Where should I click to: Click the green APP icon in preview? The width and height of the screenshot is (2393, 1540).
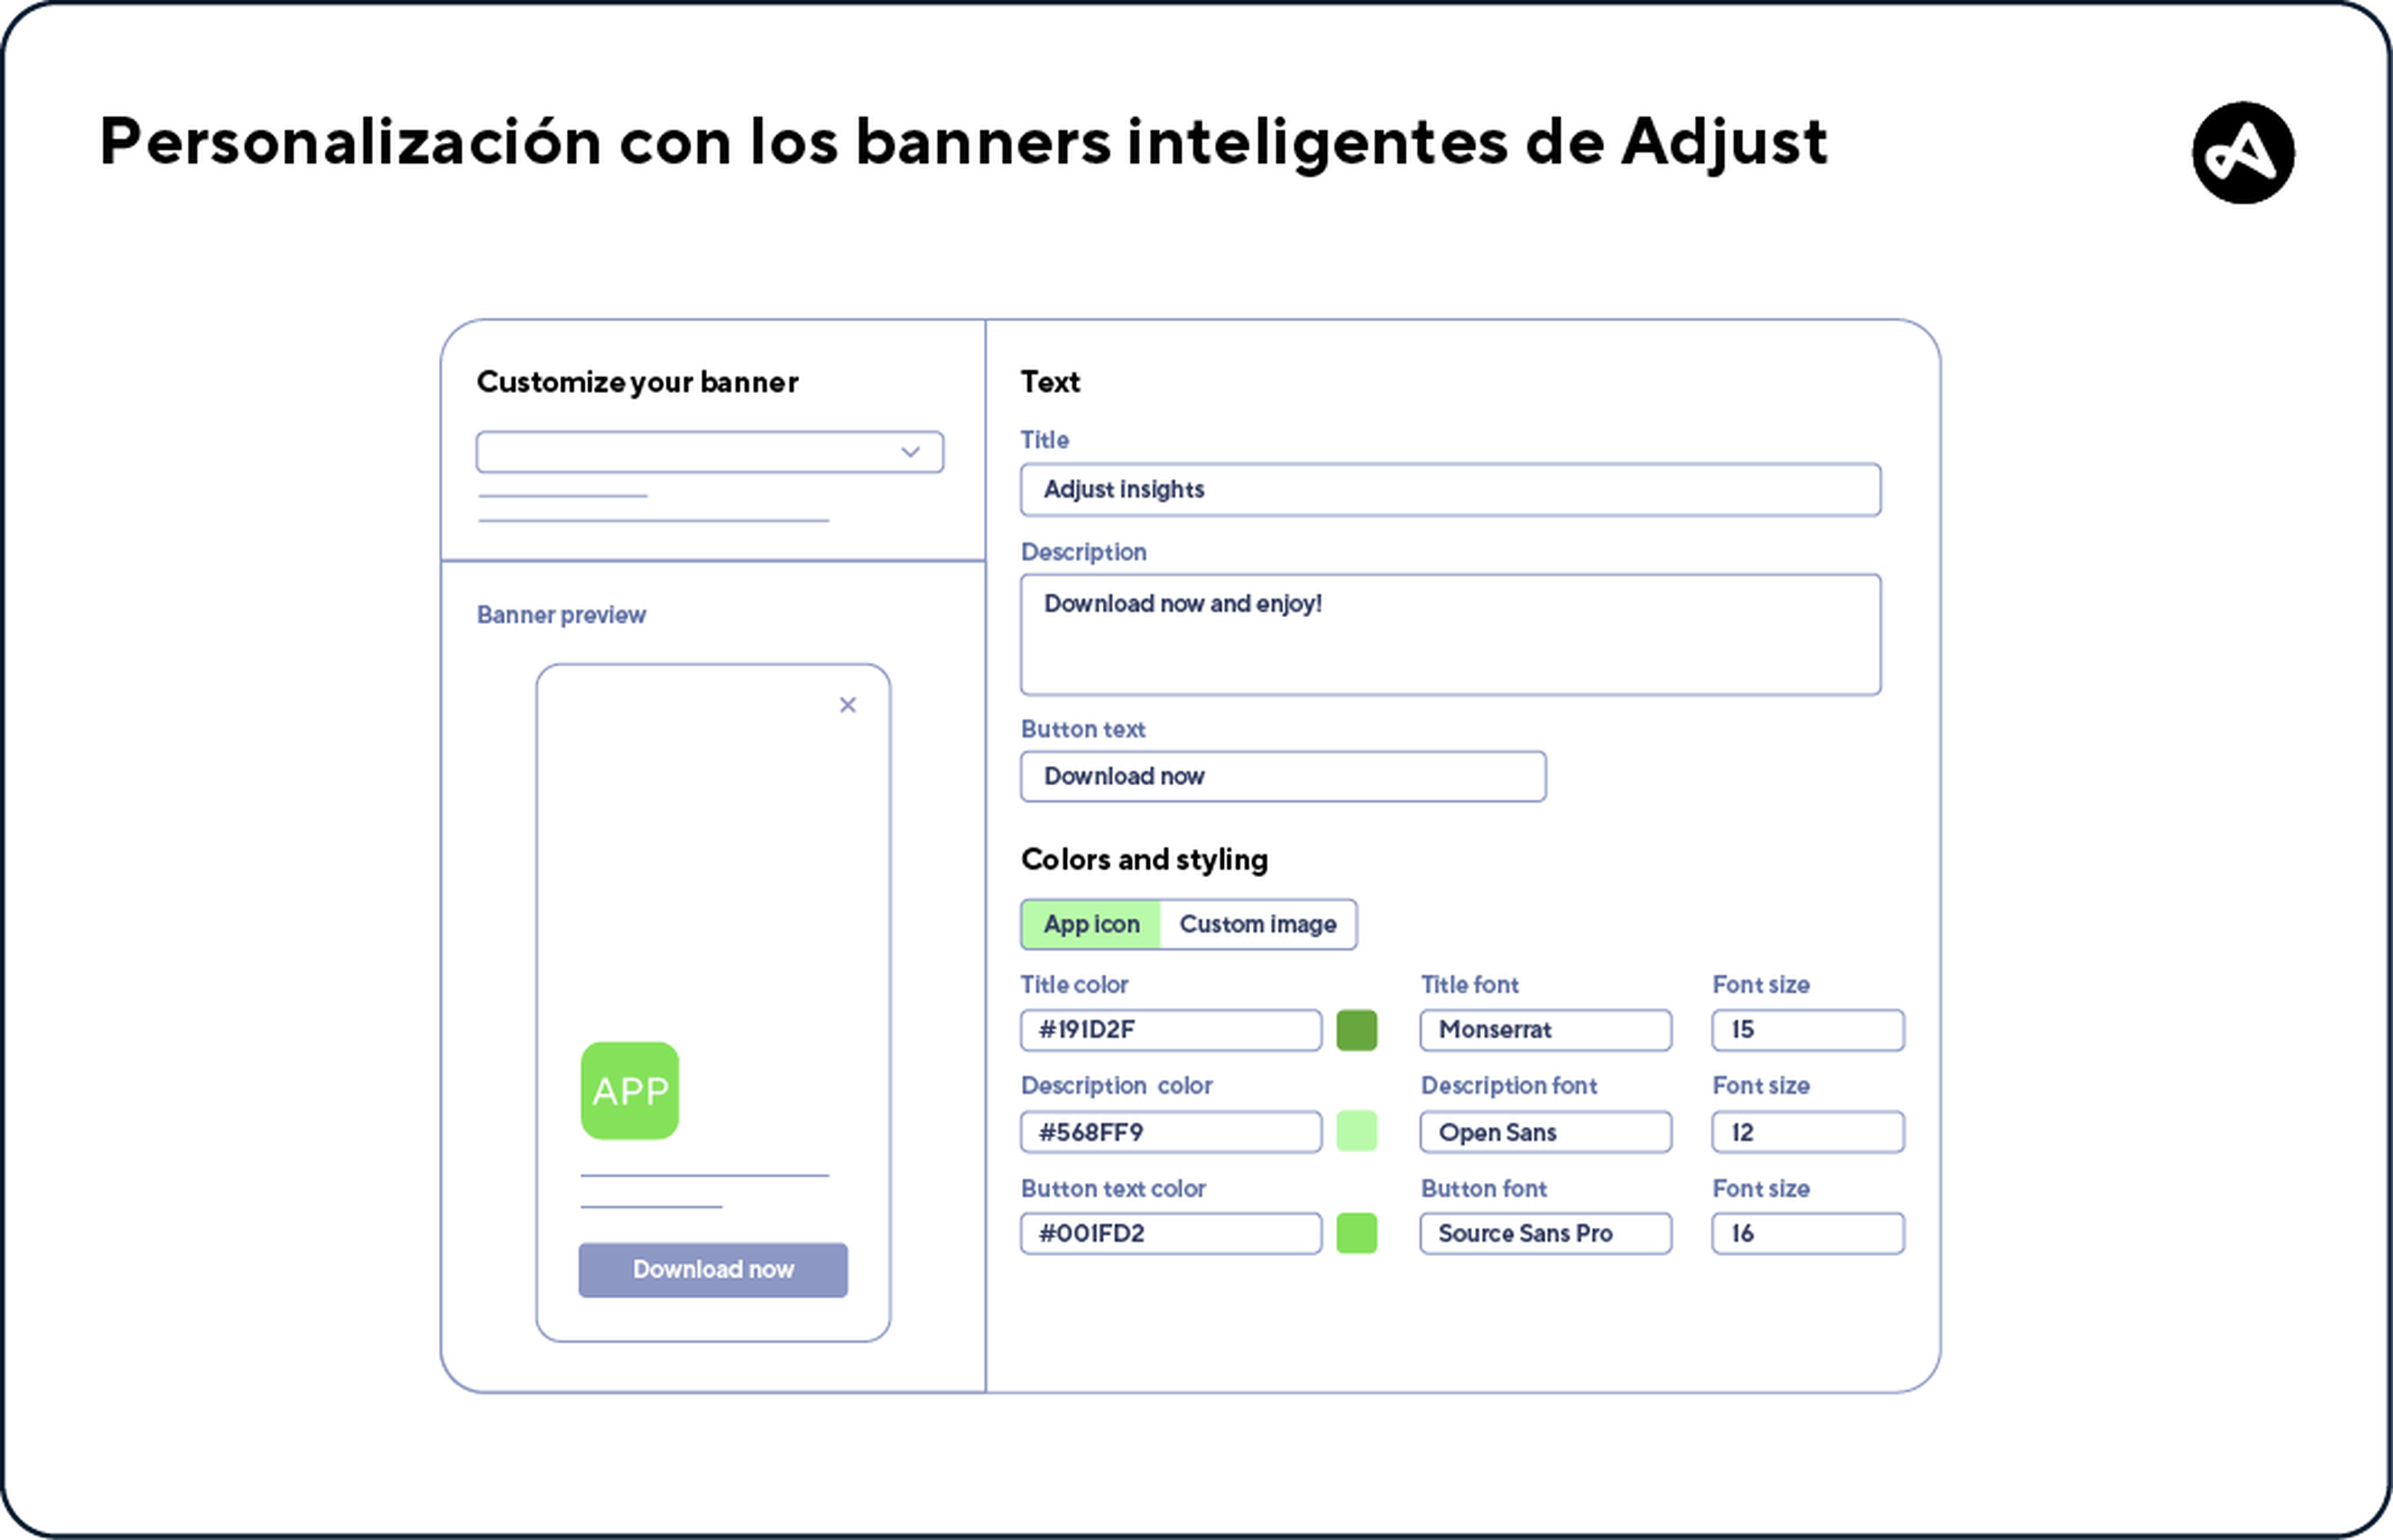click(630, 1091)
